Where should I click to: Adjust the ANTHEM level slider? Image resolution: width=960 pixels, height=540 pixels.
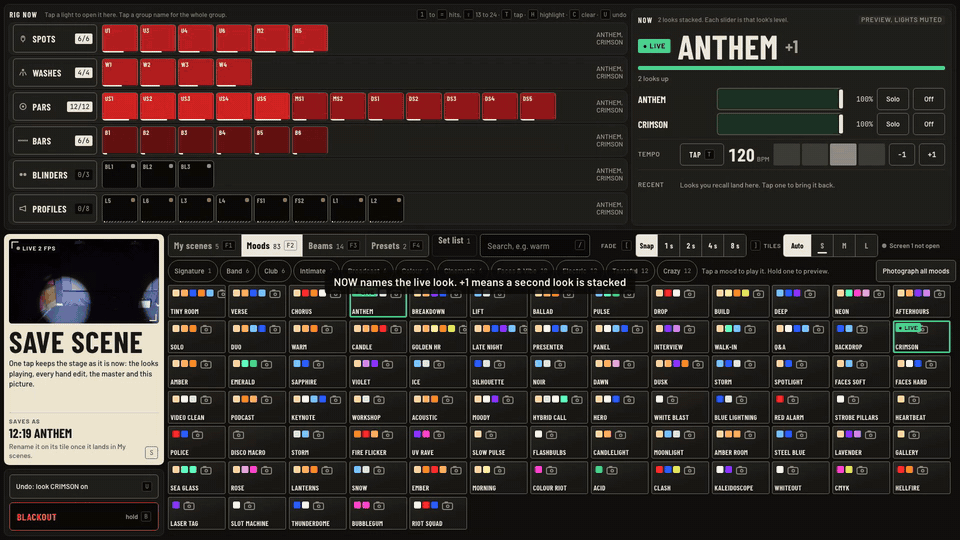(780, 99)
